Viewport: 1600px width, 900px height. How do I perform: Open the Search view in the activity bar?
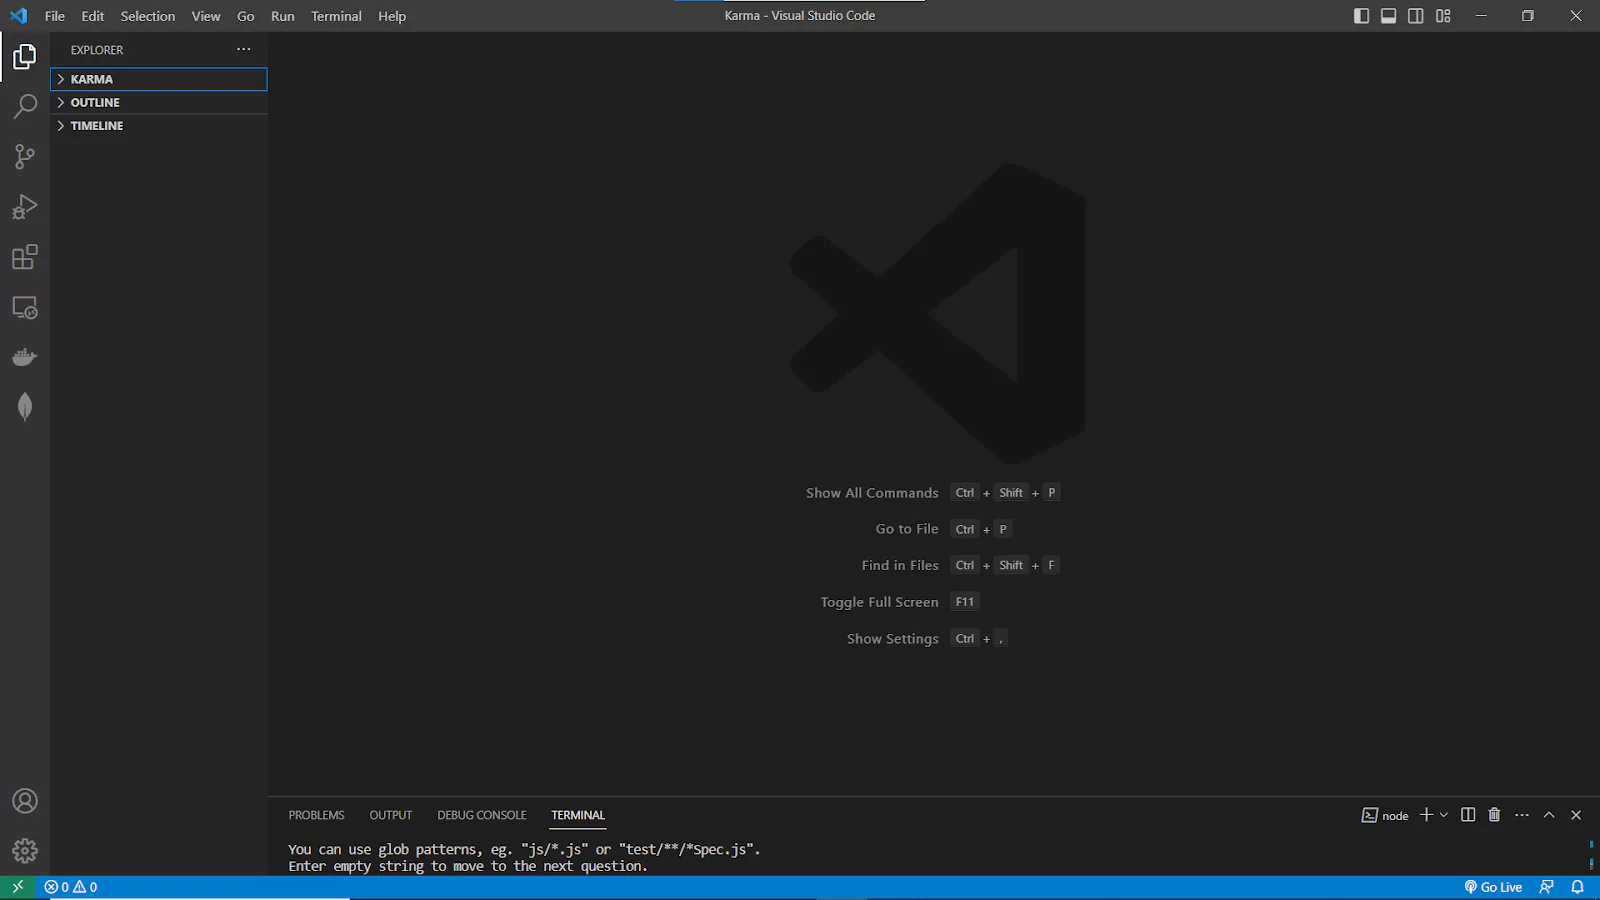tap(25, 106)
